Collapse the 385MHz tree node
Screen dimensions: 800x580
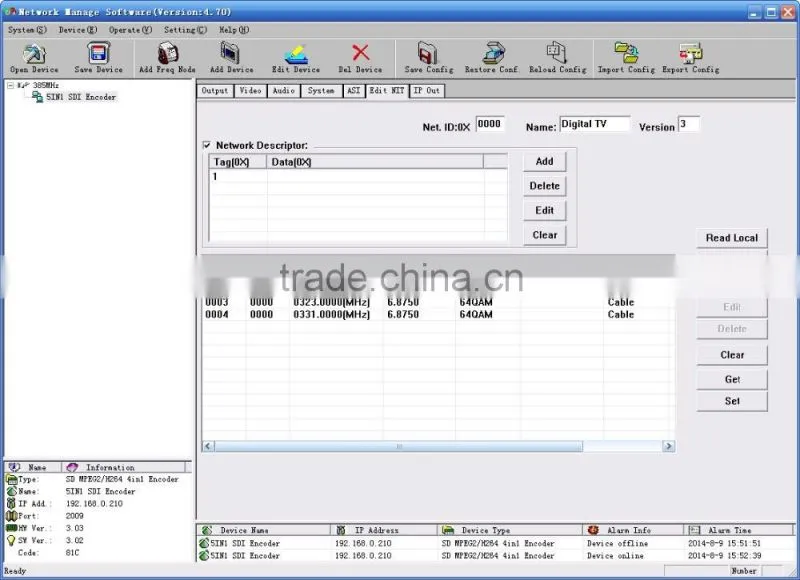[10, 85]
